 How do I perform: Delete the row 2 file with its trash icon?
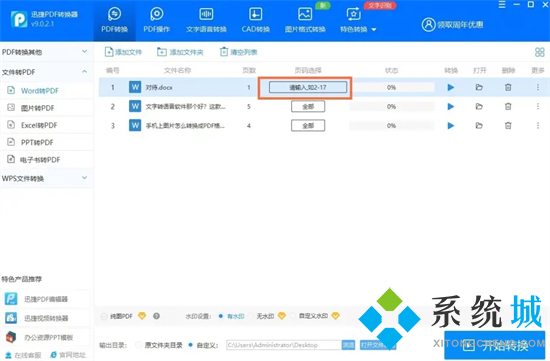click(x=508, y=106)
